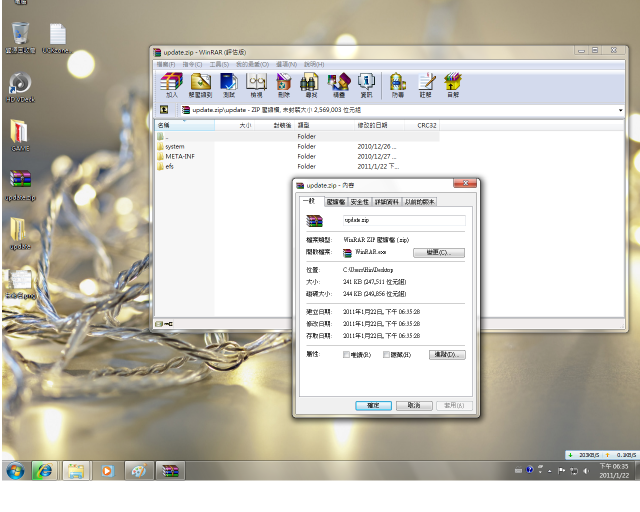This screenshot has height=512, width=640.
Task: Open the 我的最愛(O) Favorites menu
Action: click(x=252, y=65)
